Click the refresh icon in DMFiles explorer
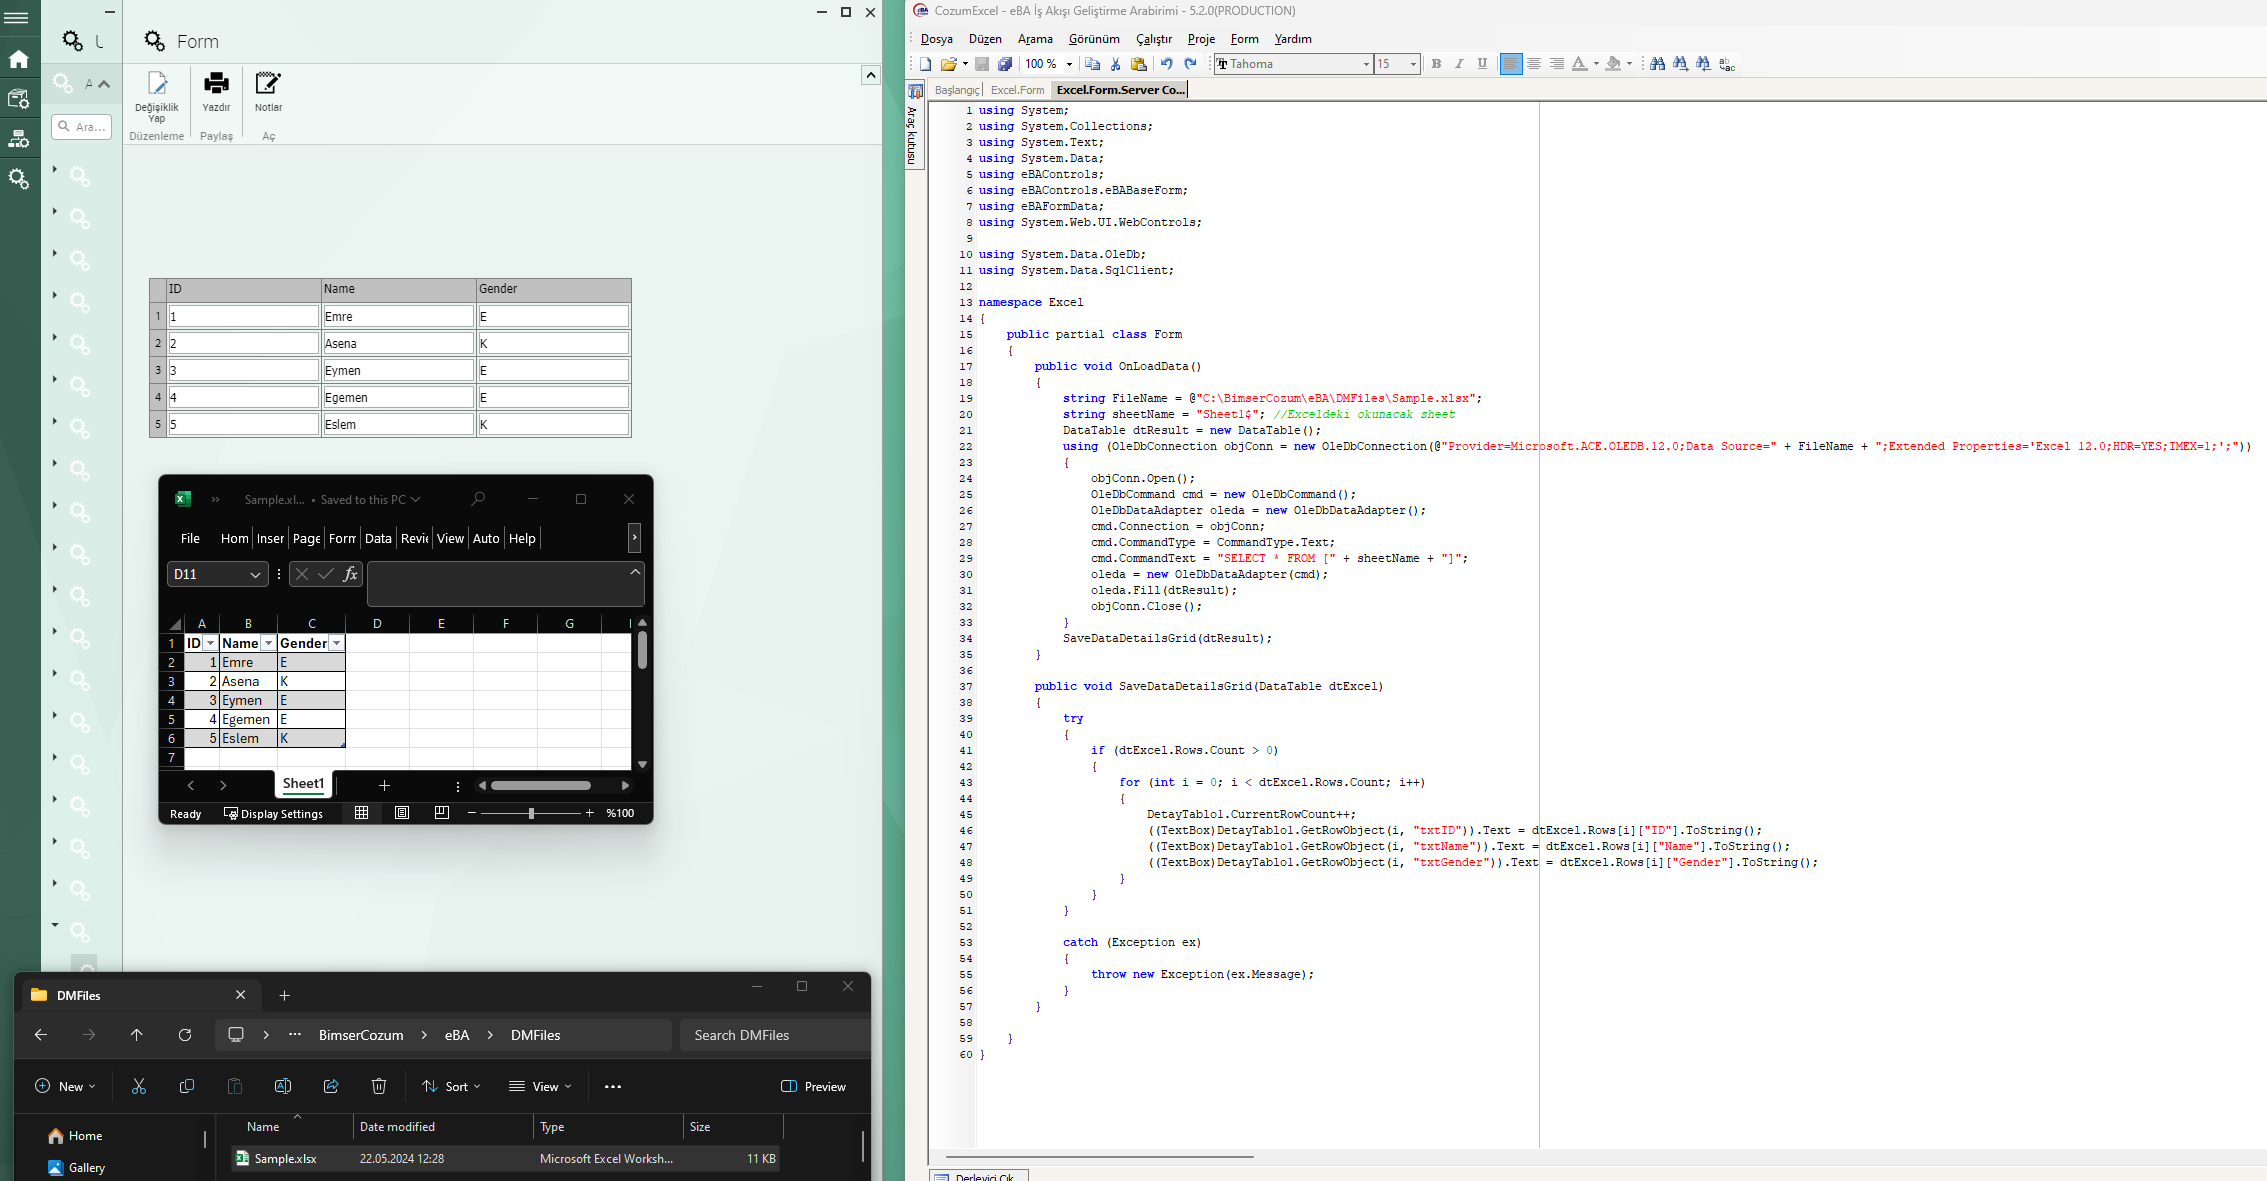The image size is (2267, 1181). pos(185,1035)
